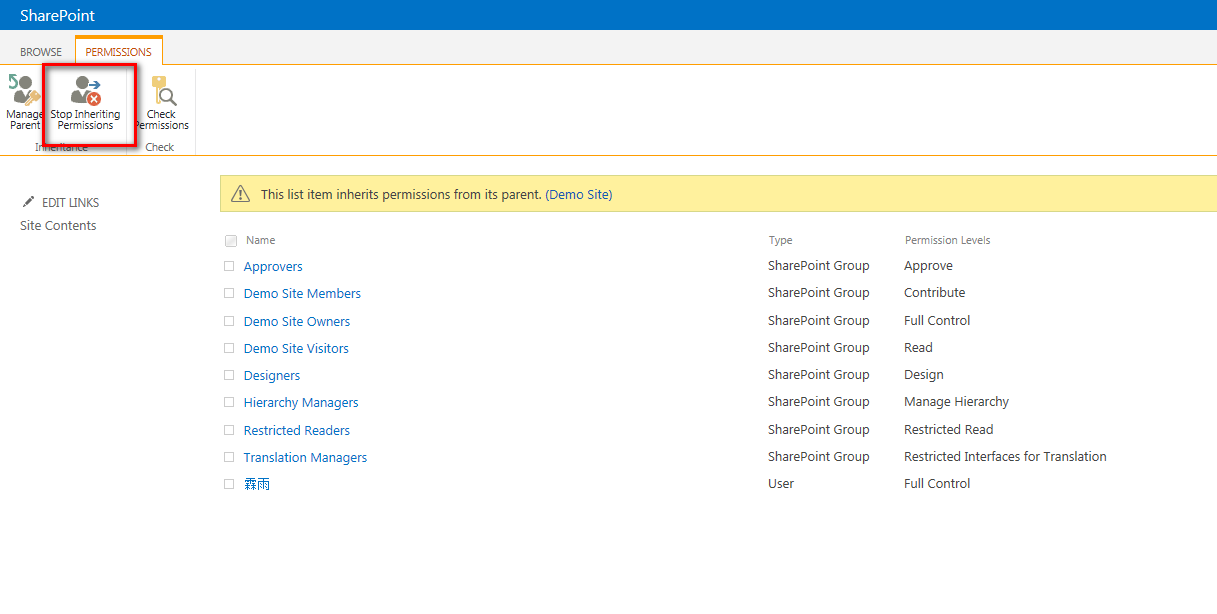This screenshot has width=1217, height=614.
Task: Check the box for Approvers
Action: [x=229, y=266]
